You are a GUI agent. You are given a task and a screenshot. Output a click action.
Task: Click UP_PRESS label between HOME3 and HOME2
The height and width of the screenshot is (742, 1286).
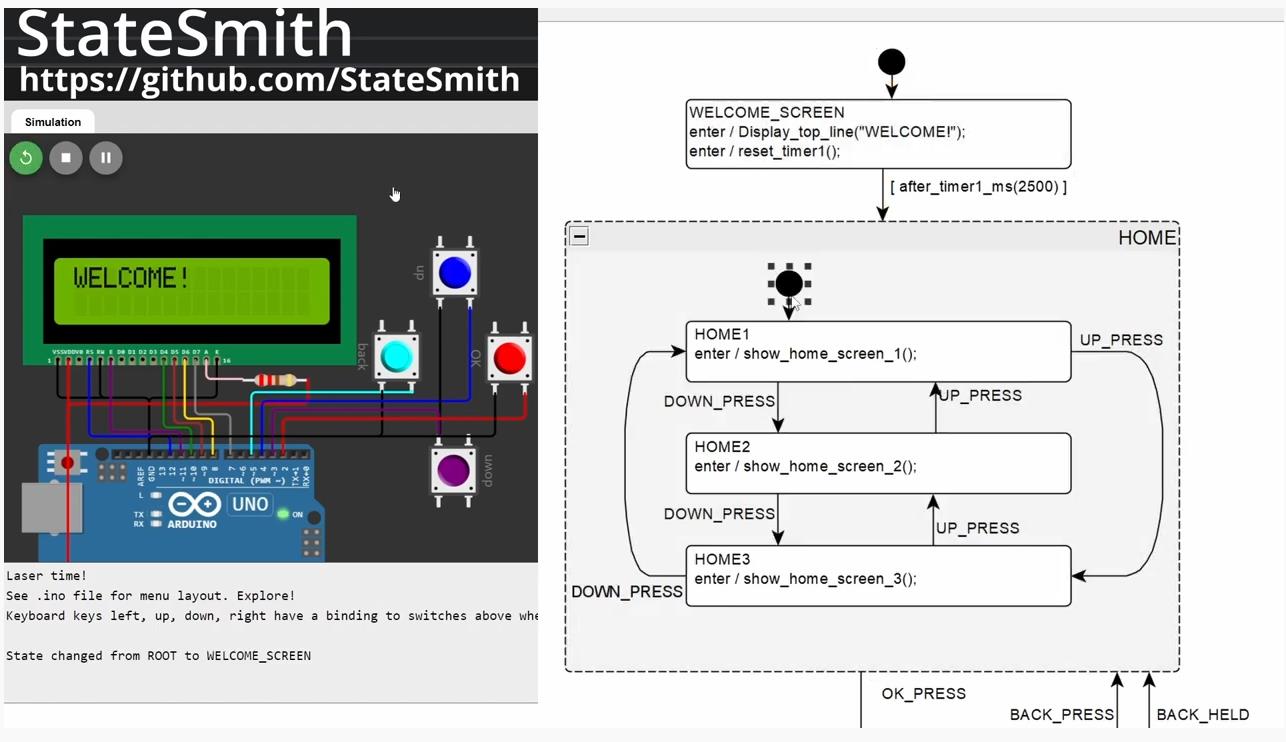[977, 527]
